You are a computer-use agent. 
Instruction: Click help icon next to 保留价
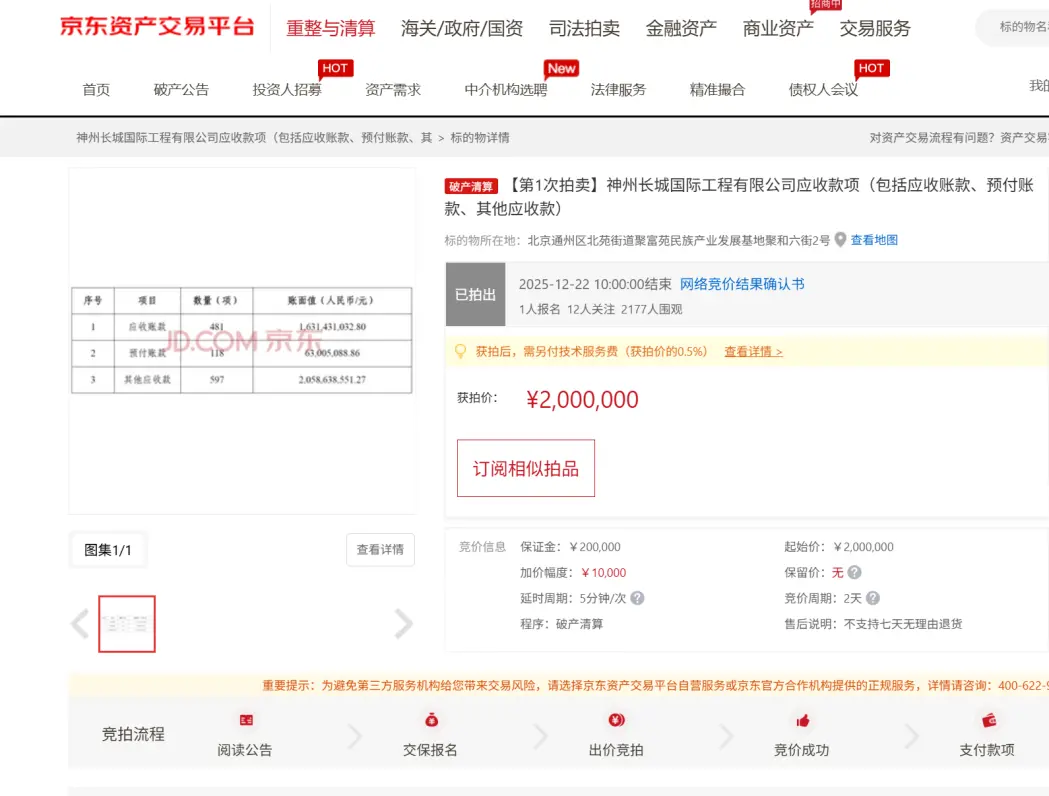[854, 573]
